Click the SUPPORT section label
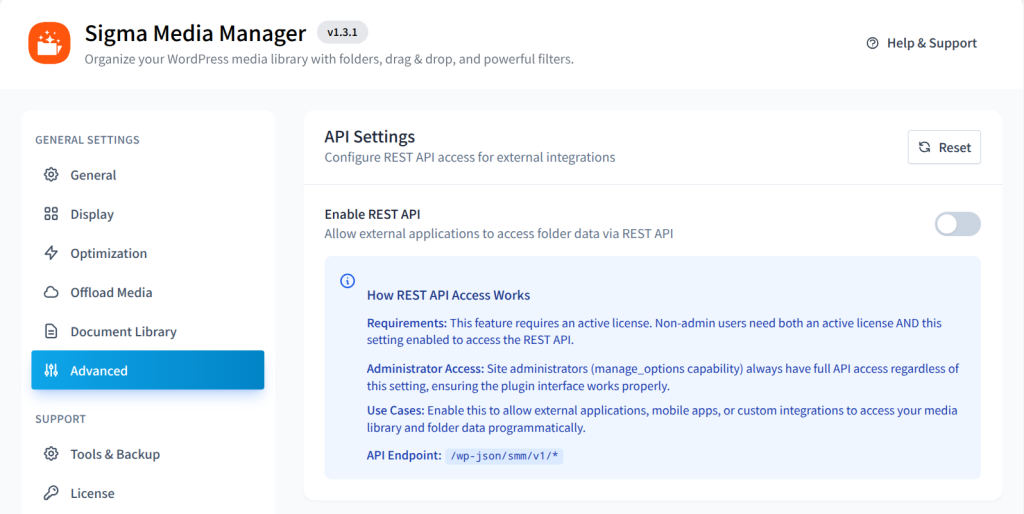Screen dimensions: 1024x514 coord(60,419)
